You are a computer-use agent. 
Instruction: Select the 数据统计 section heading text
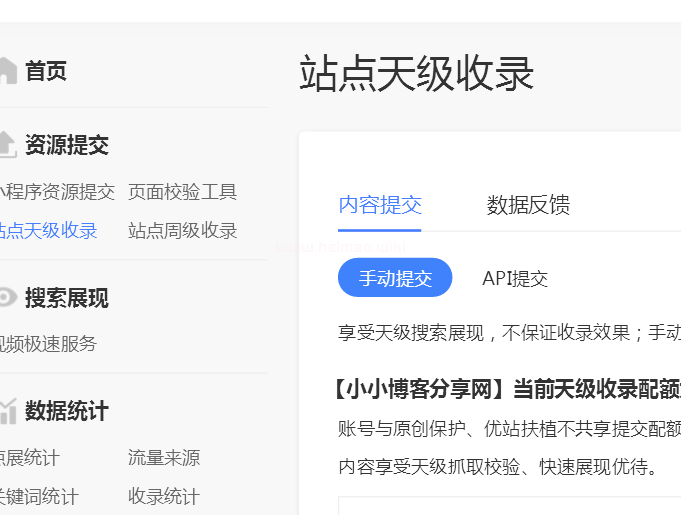(x=67, y=411)
